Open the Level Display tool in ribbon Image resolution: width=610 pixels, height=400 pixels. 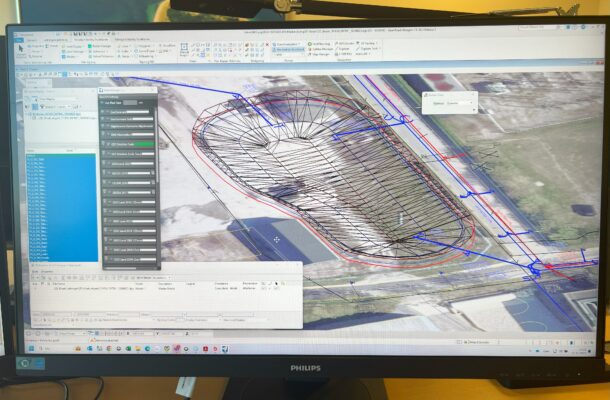(73, 46)
